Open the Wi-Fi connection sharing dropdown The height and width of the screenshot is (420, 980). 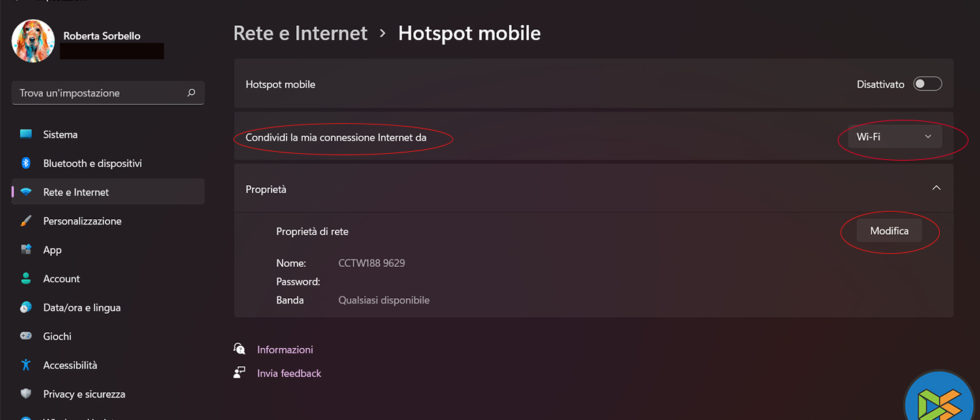tap(894, 137)
